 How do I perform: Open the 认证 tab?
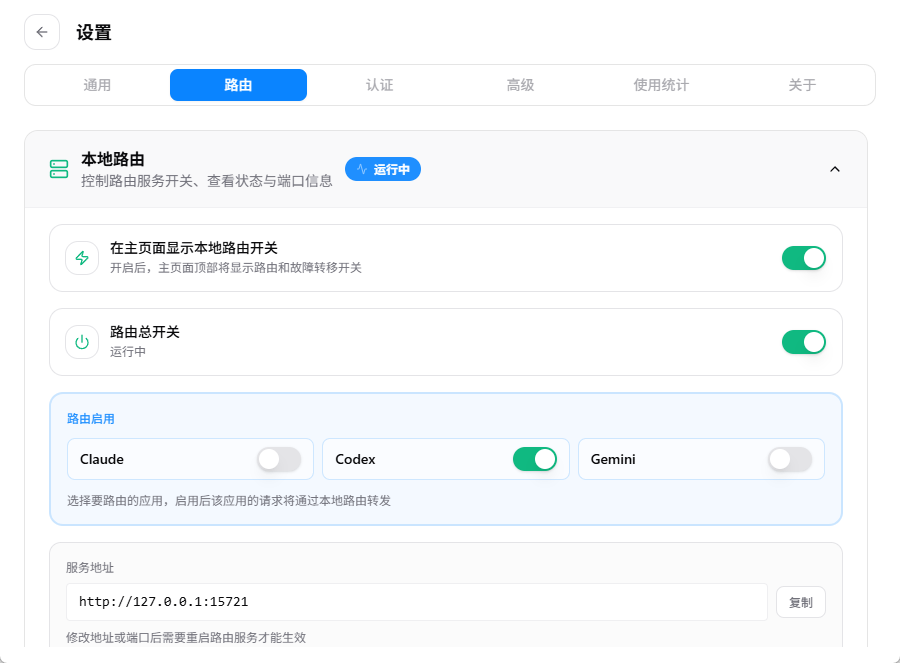click(x=379, y=85)
